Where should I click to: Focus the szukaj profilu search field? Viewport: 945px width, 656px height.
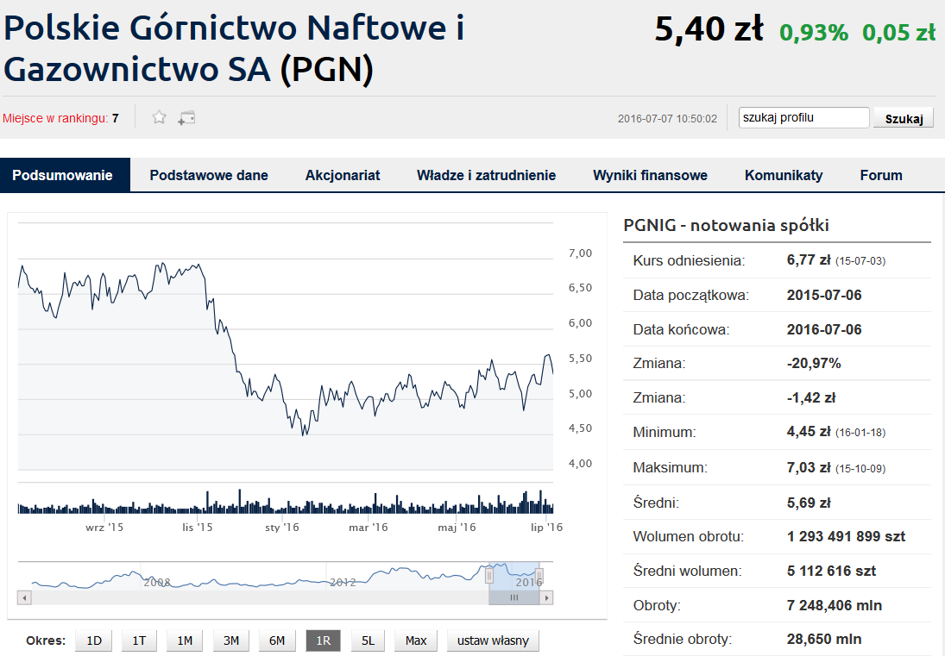coord(804,118)
